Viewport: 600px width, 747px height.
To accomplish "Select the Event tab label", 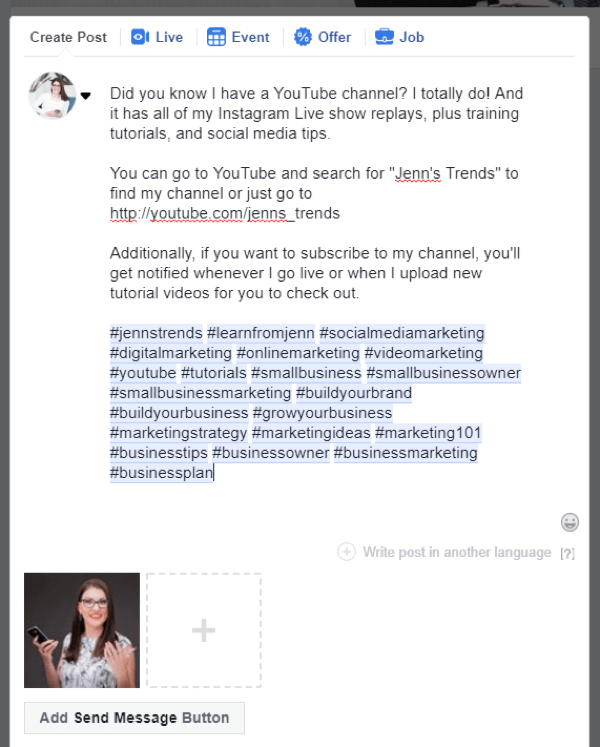I will point(250,37).
